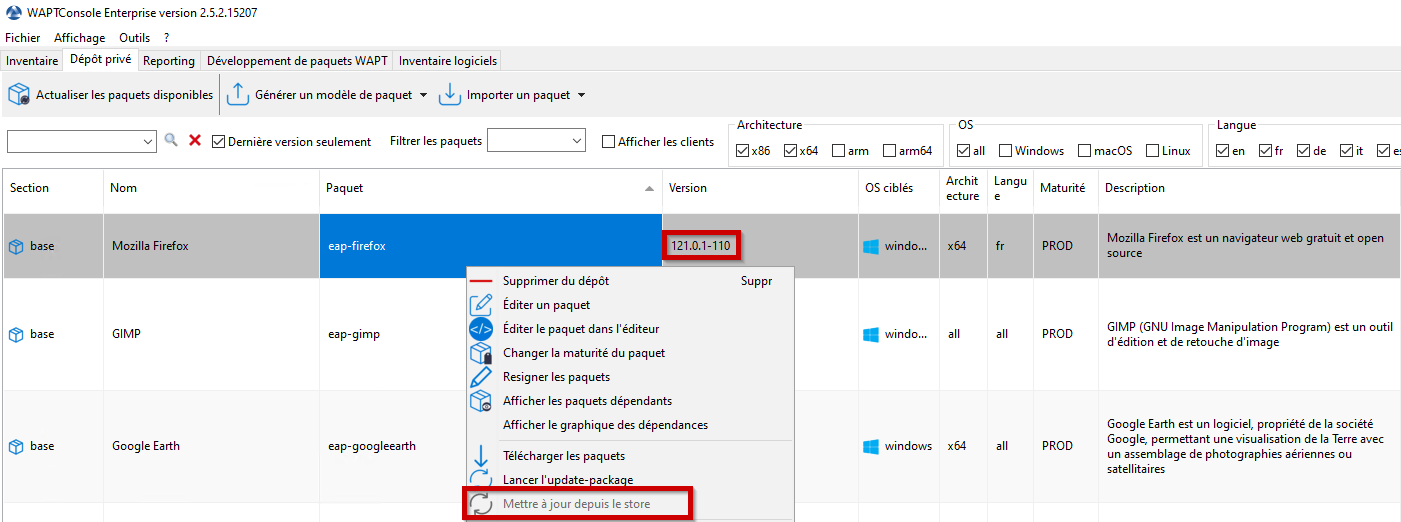
Task: Expand Générer un modèle de paquet dropdown arrow
Action: click(x=423, y=96)
